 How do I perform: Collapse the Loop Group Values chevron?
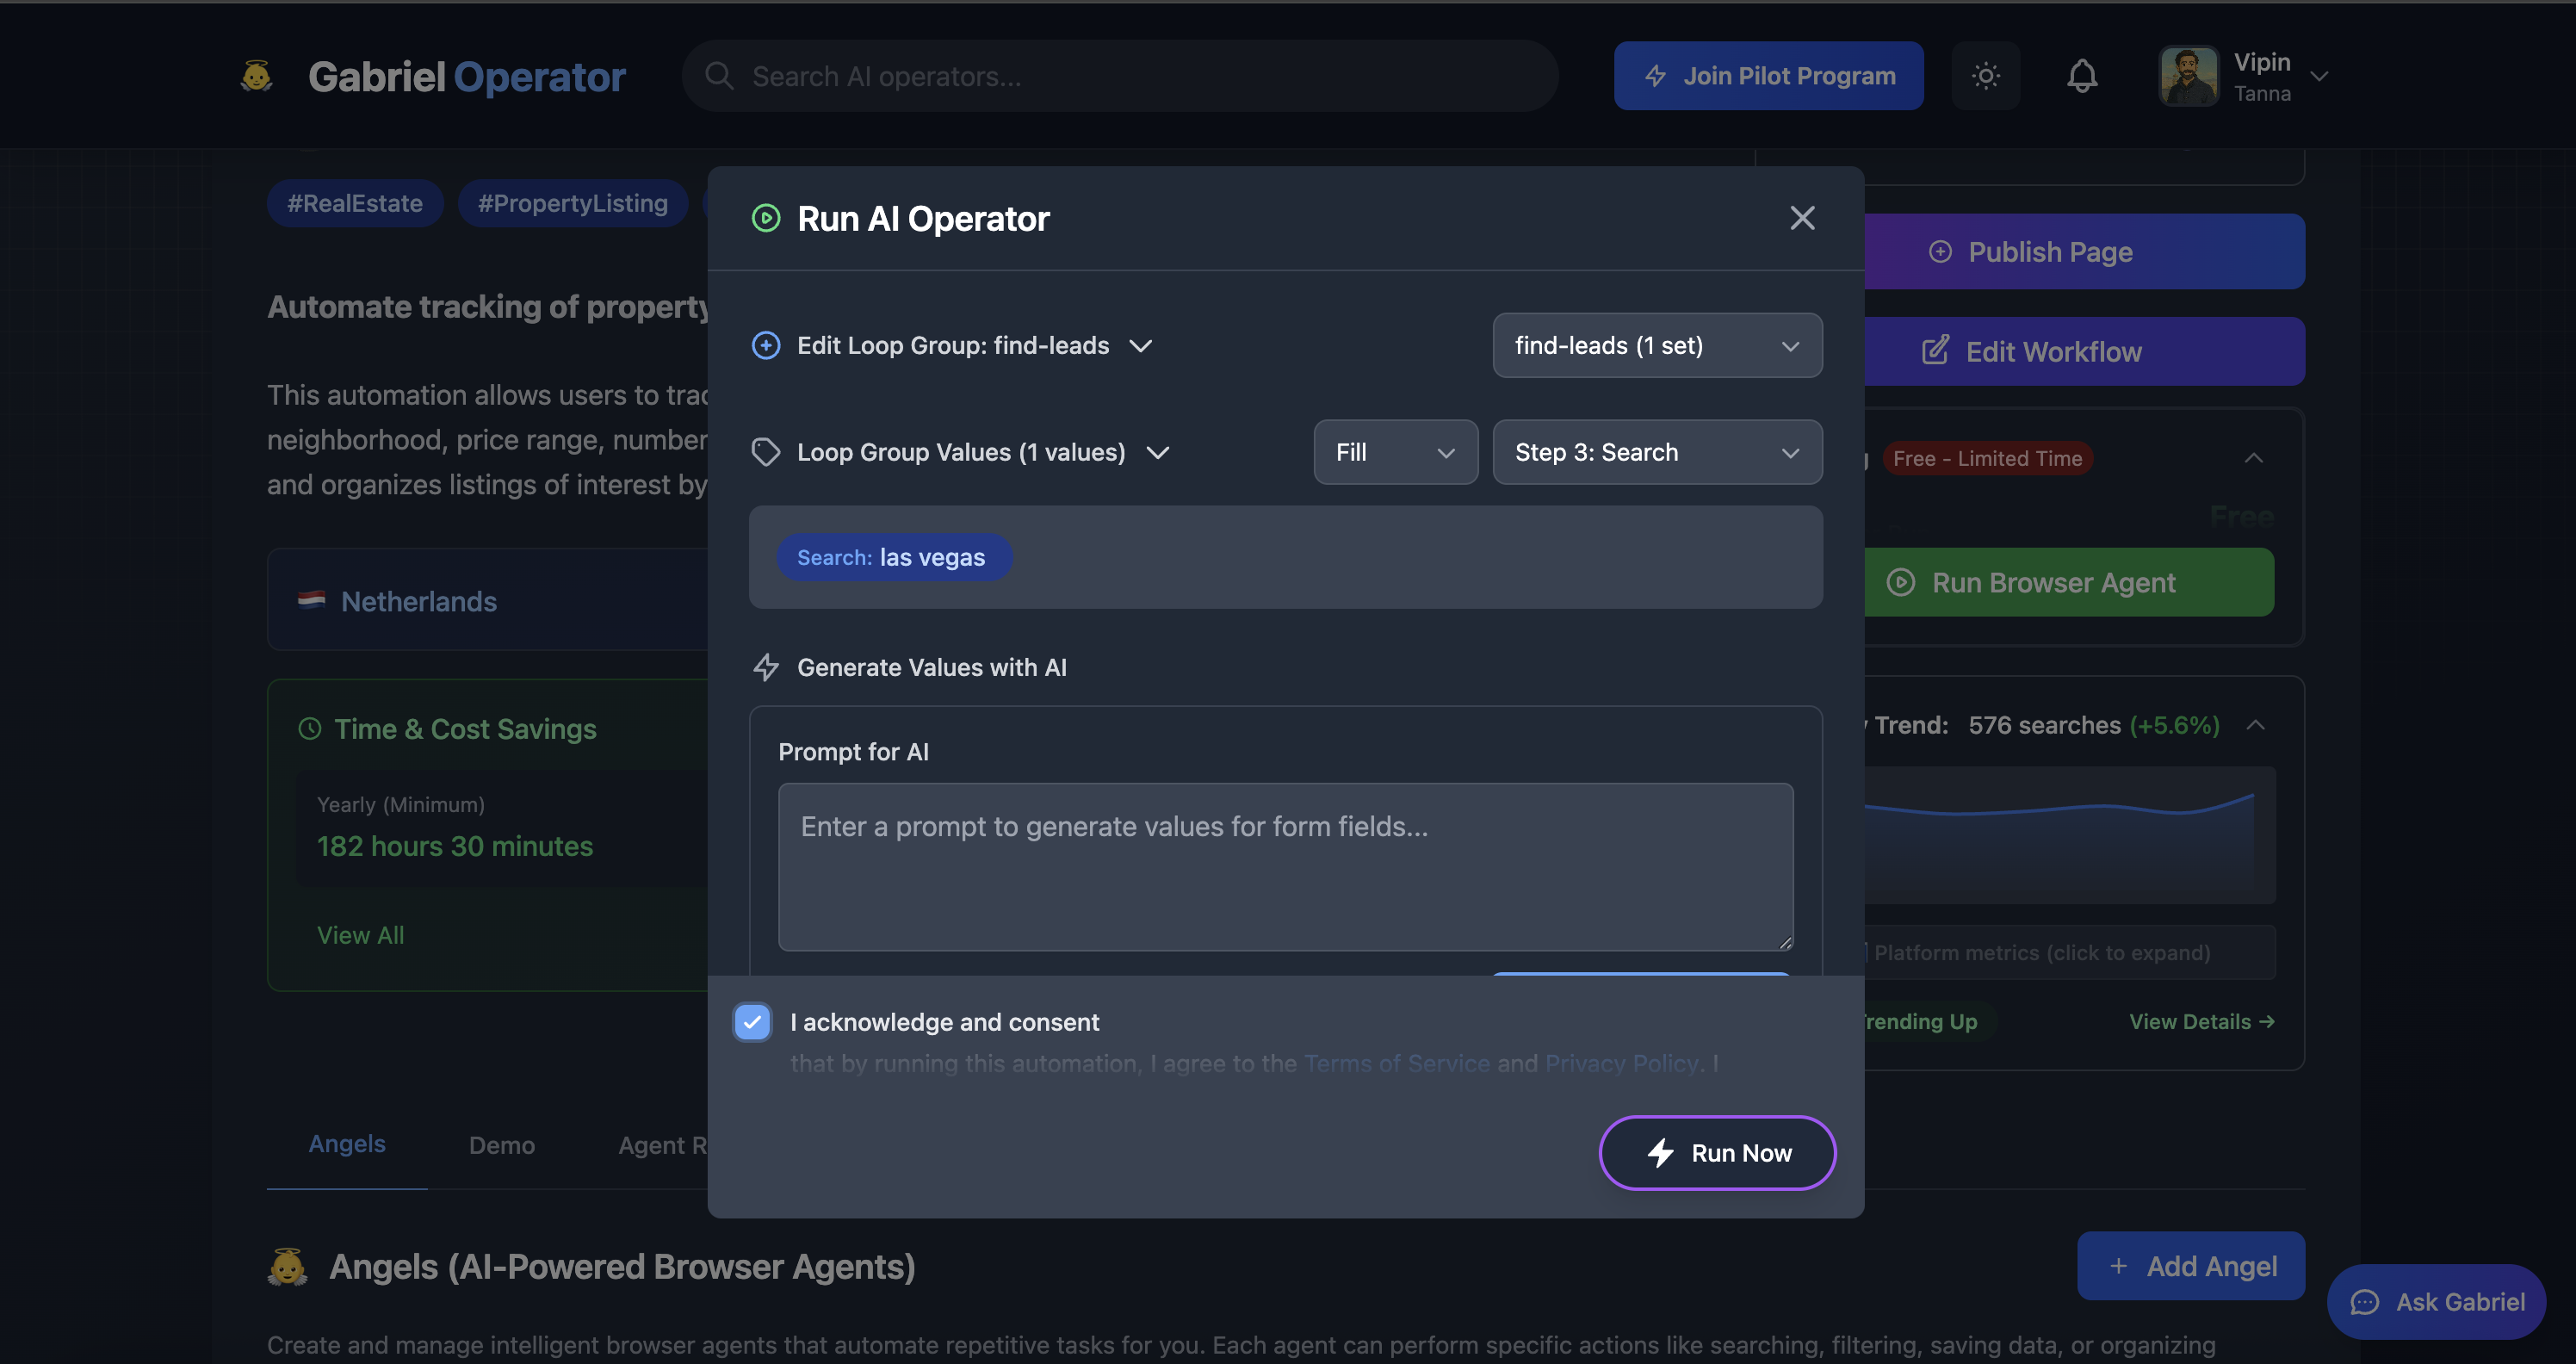click(x=1158, y=453)
